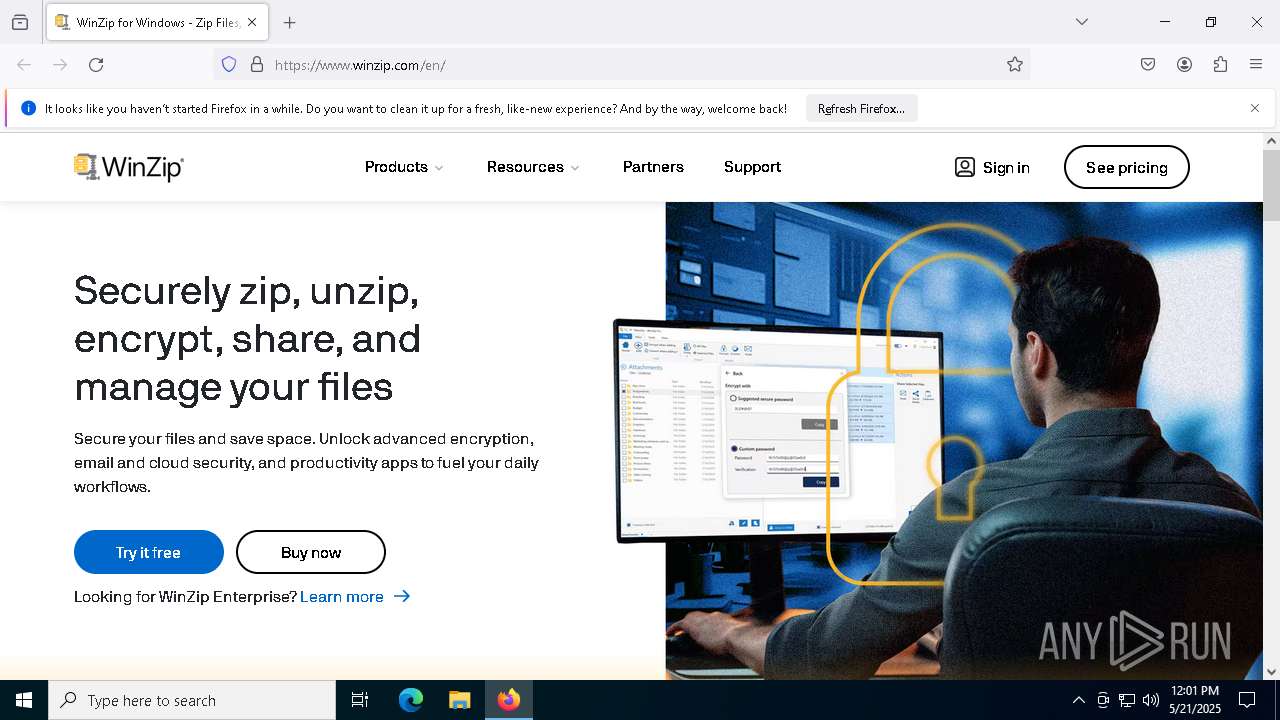Screen dimensions: 1280x720
Task: Open the Windows notification center icon
Action: click(x=1247, y=700)
